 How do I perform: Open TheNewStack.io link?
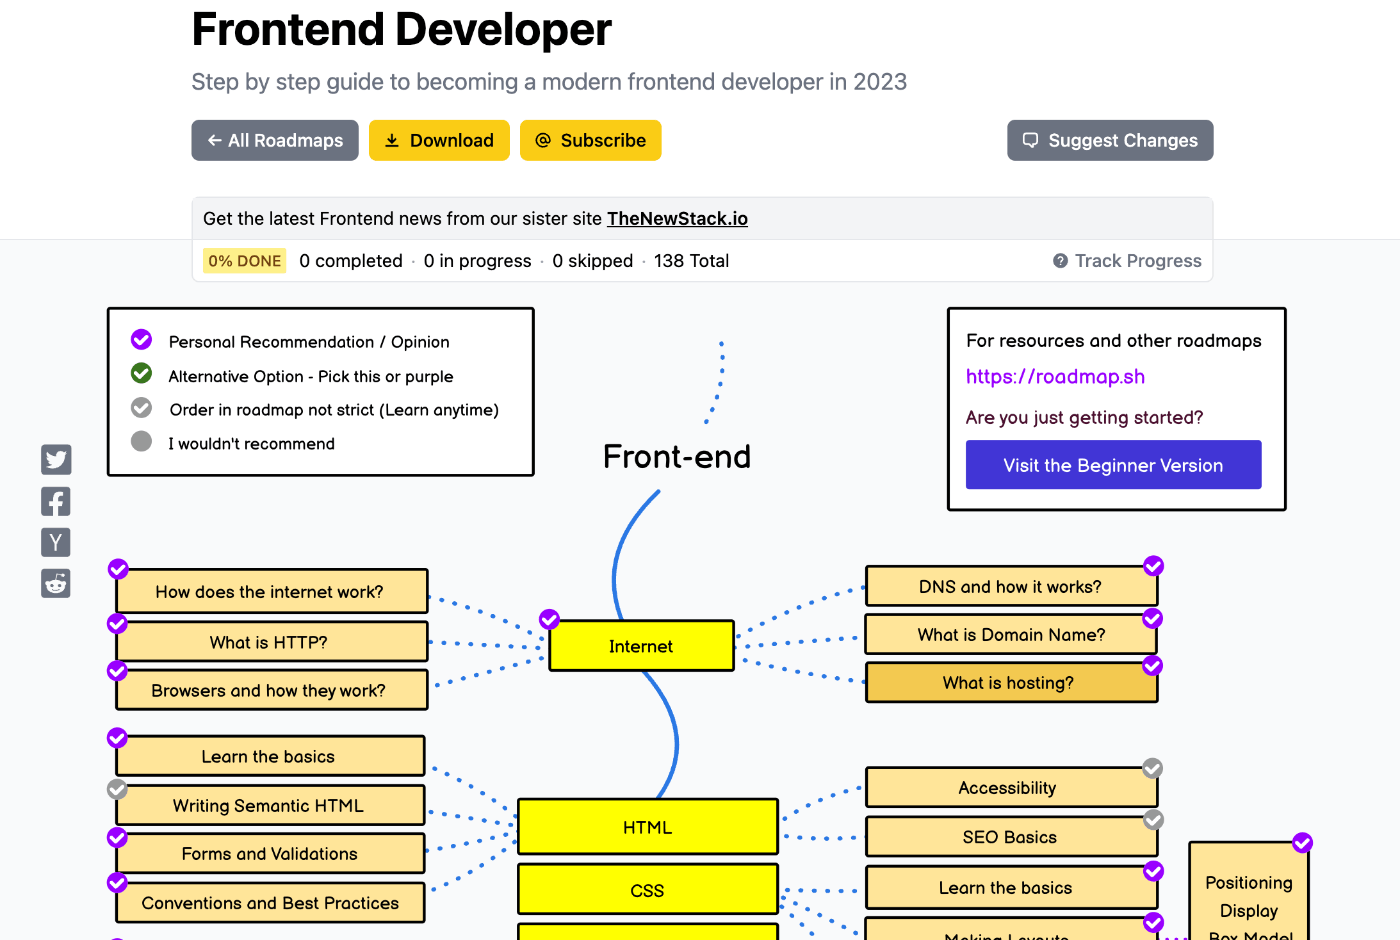[677, 219]
